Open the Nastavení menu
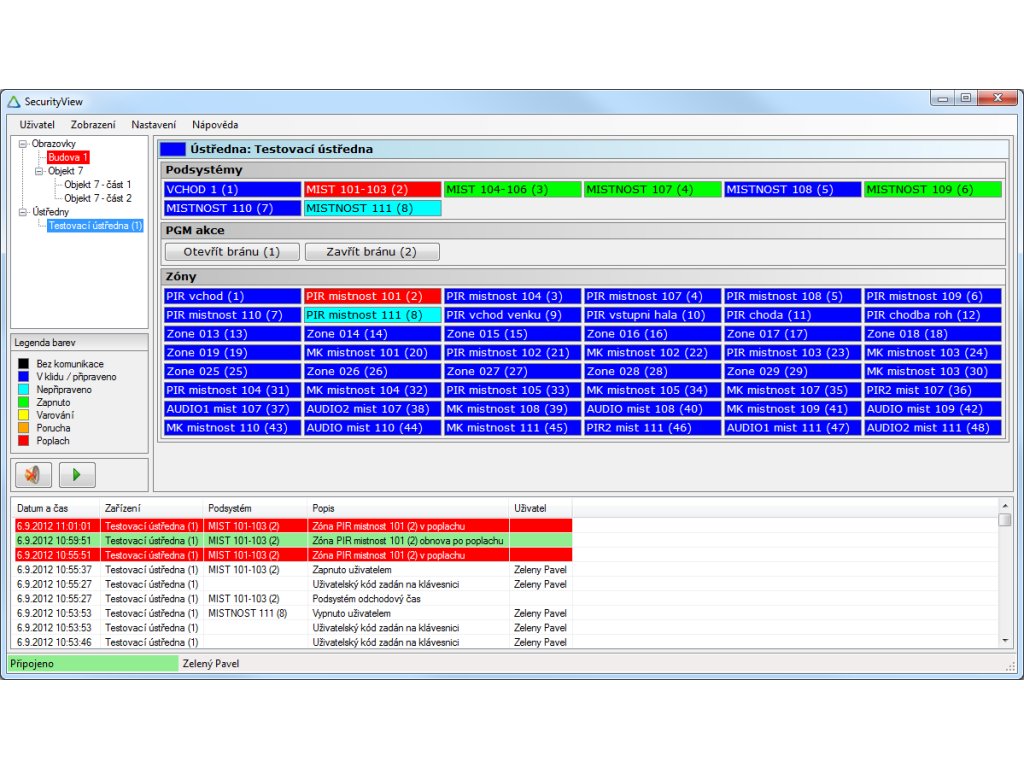 [x=153, y=125]
